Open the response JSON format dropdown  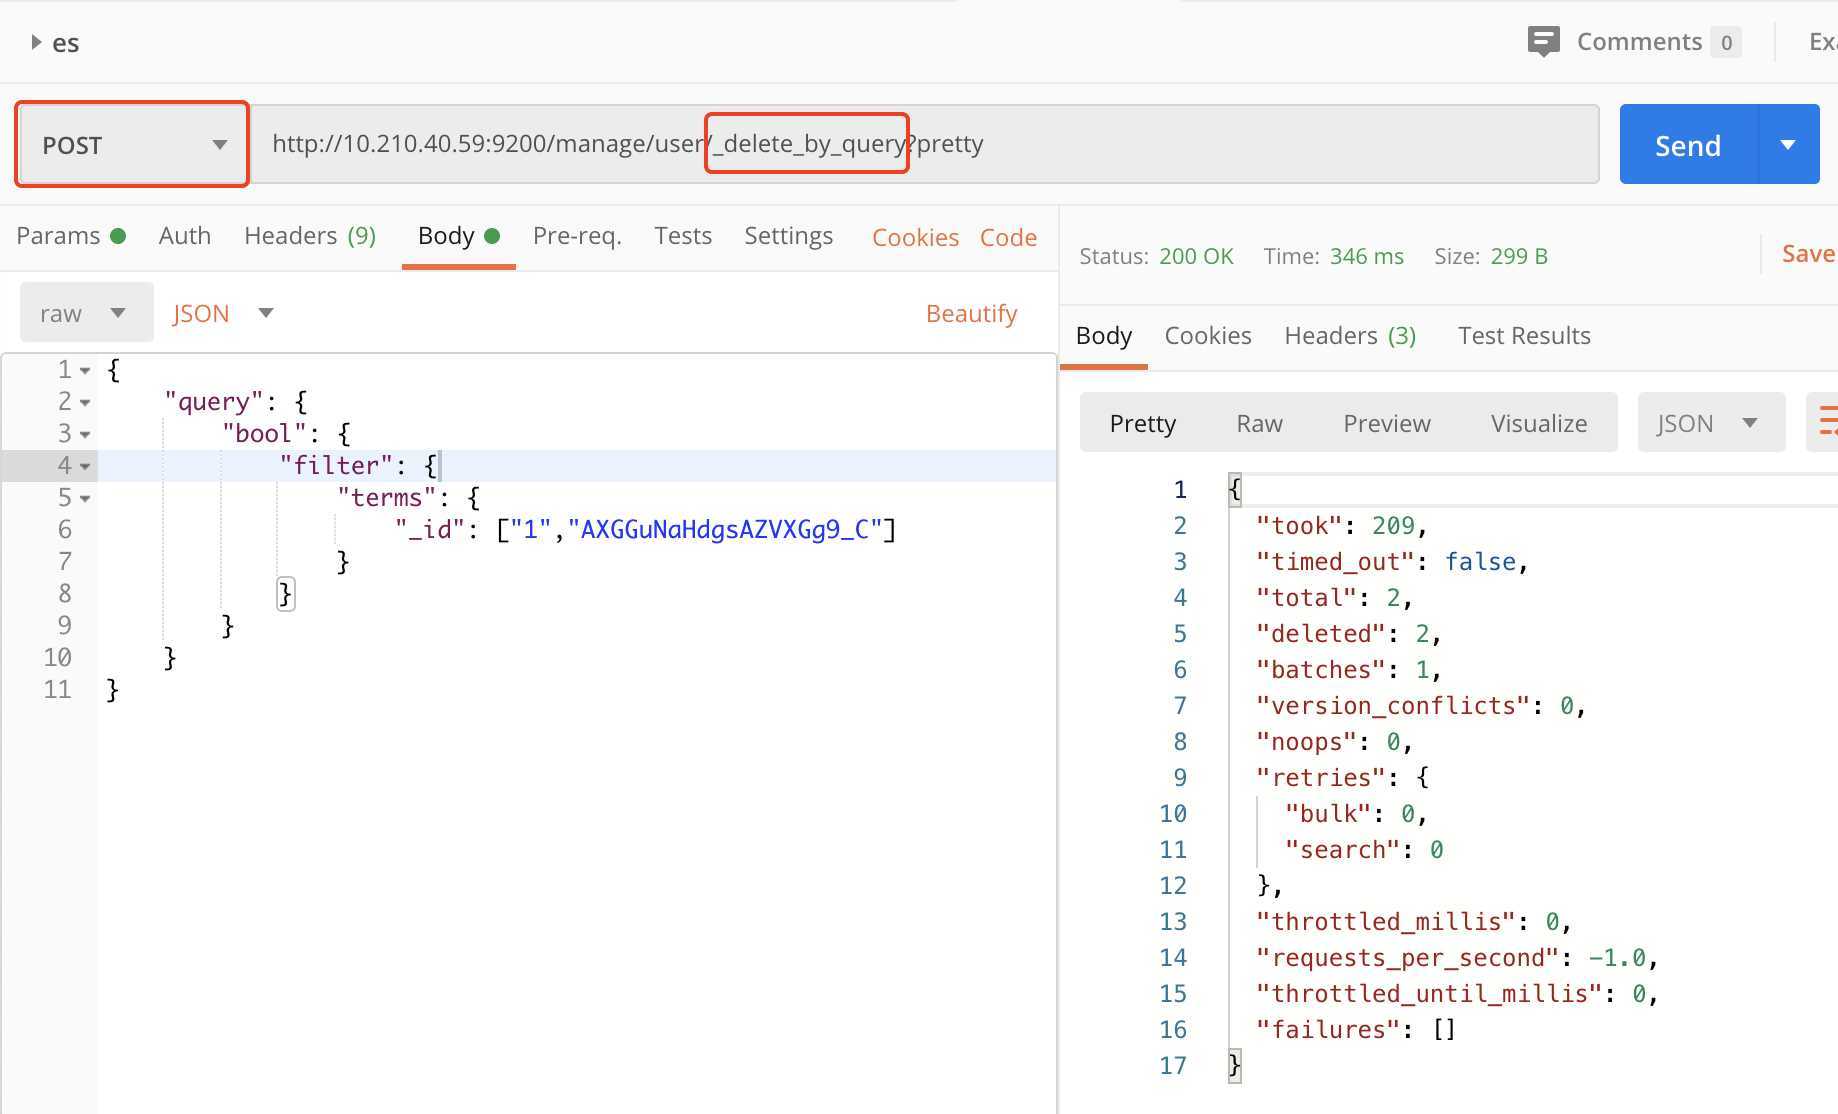tap(1711, 423)
